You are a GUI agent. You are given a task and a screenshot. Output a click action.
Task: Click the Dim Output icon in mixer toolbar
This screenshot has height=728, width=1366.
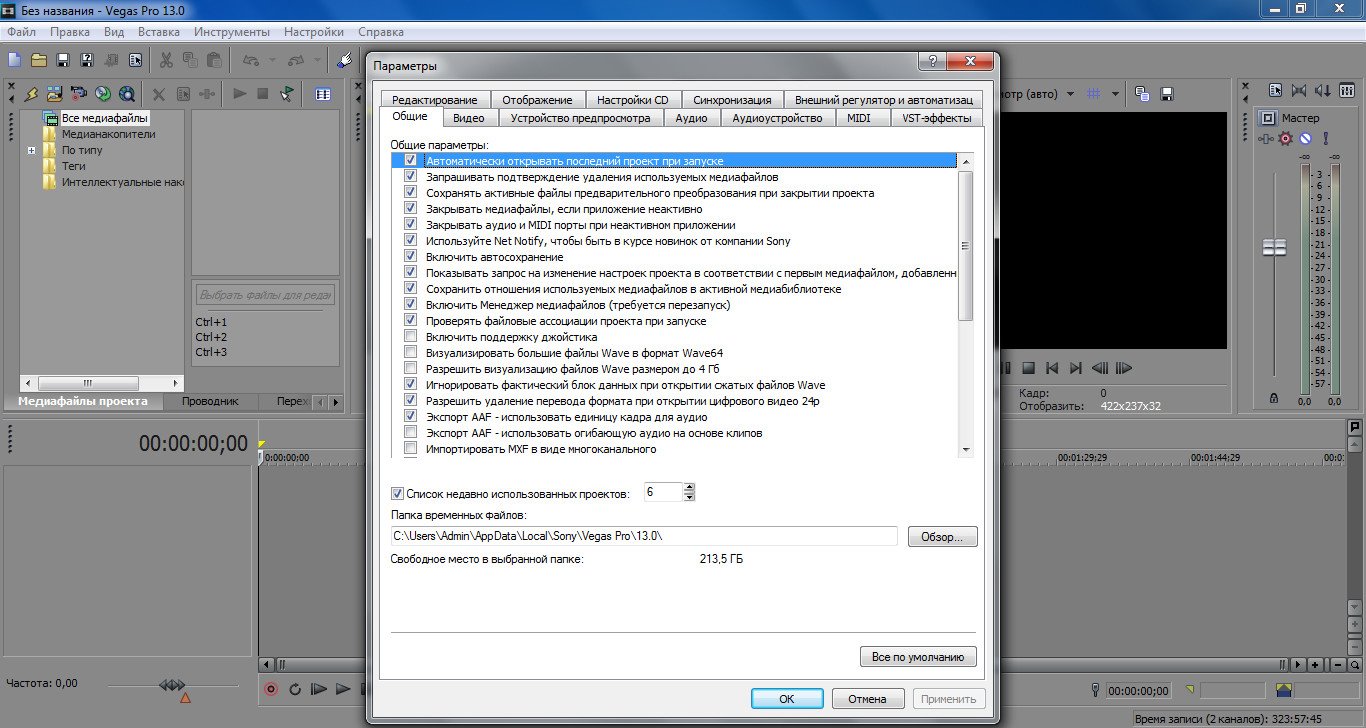tap(1323, 91)
